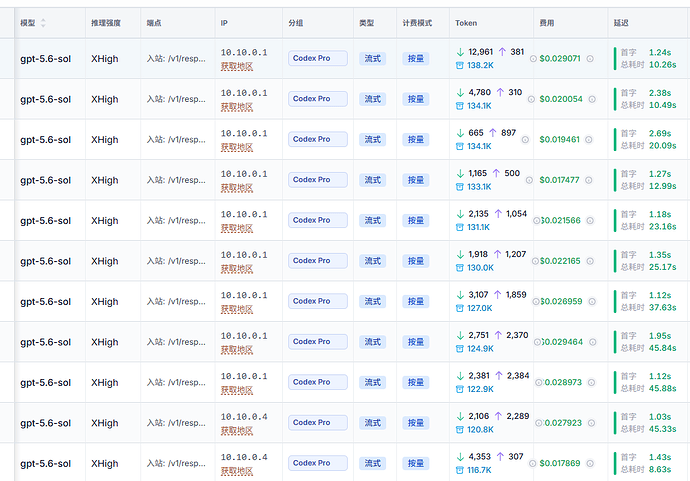Click the cache icon next to 127.0K
Image resolution: width=690 pixels, height=481 pixels.
pyautogui.click(x=459, y=308)
